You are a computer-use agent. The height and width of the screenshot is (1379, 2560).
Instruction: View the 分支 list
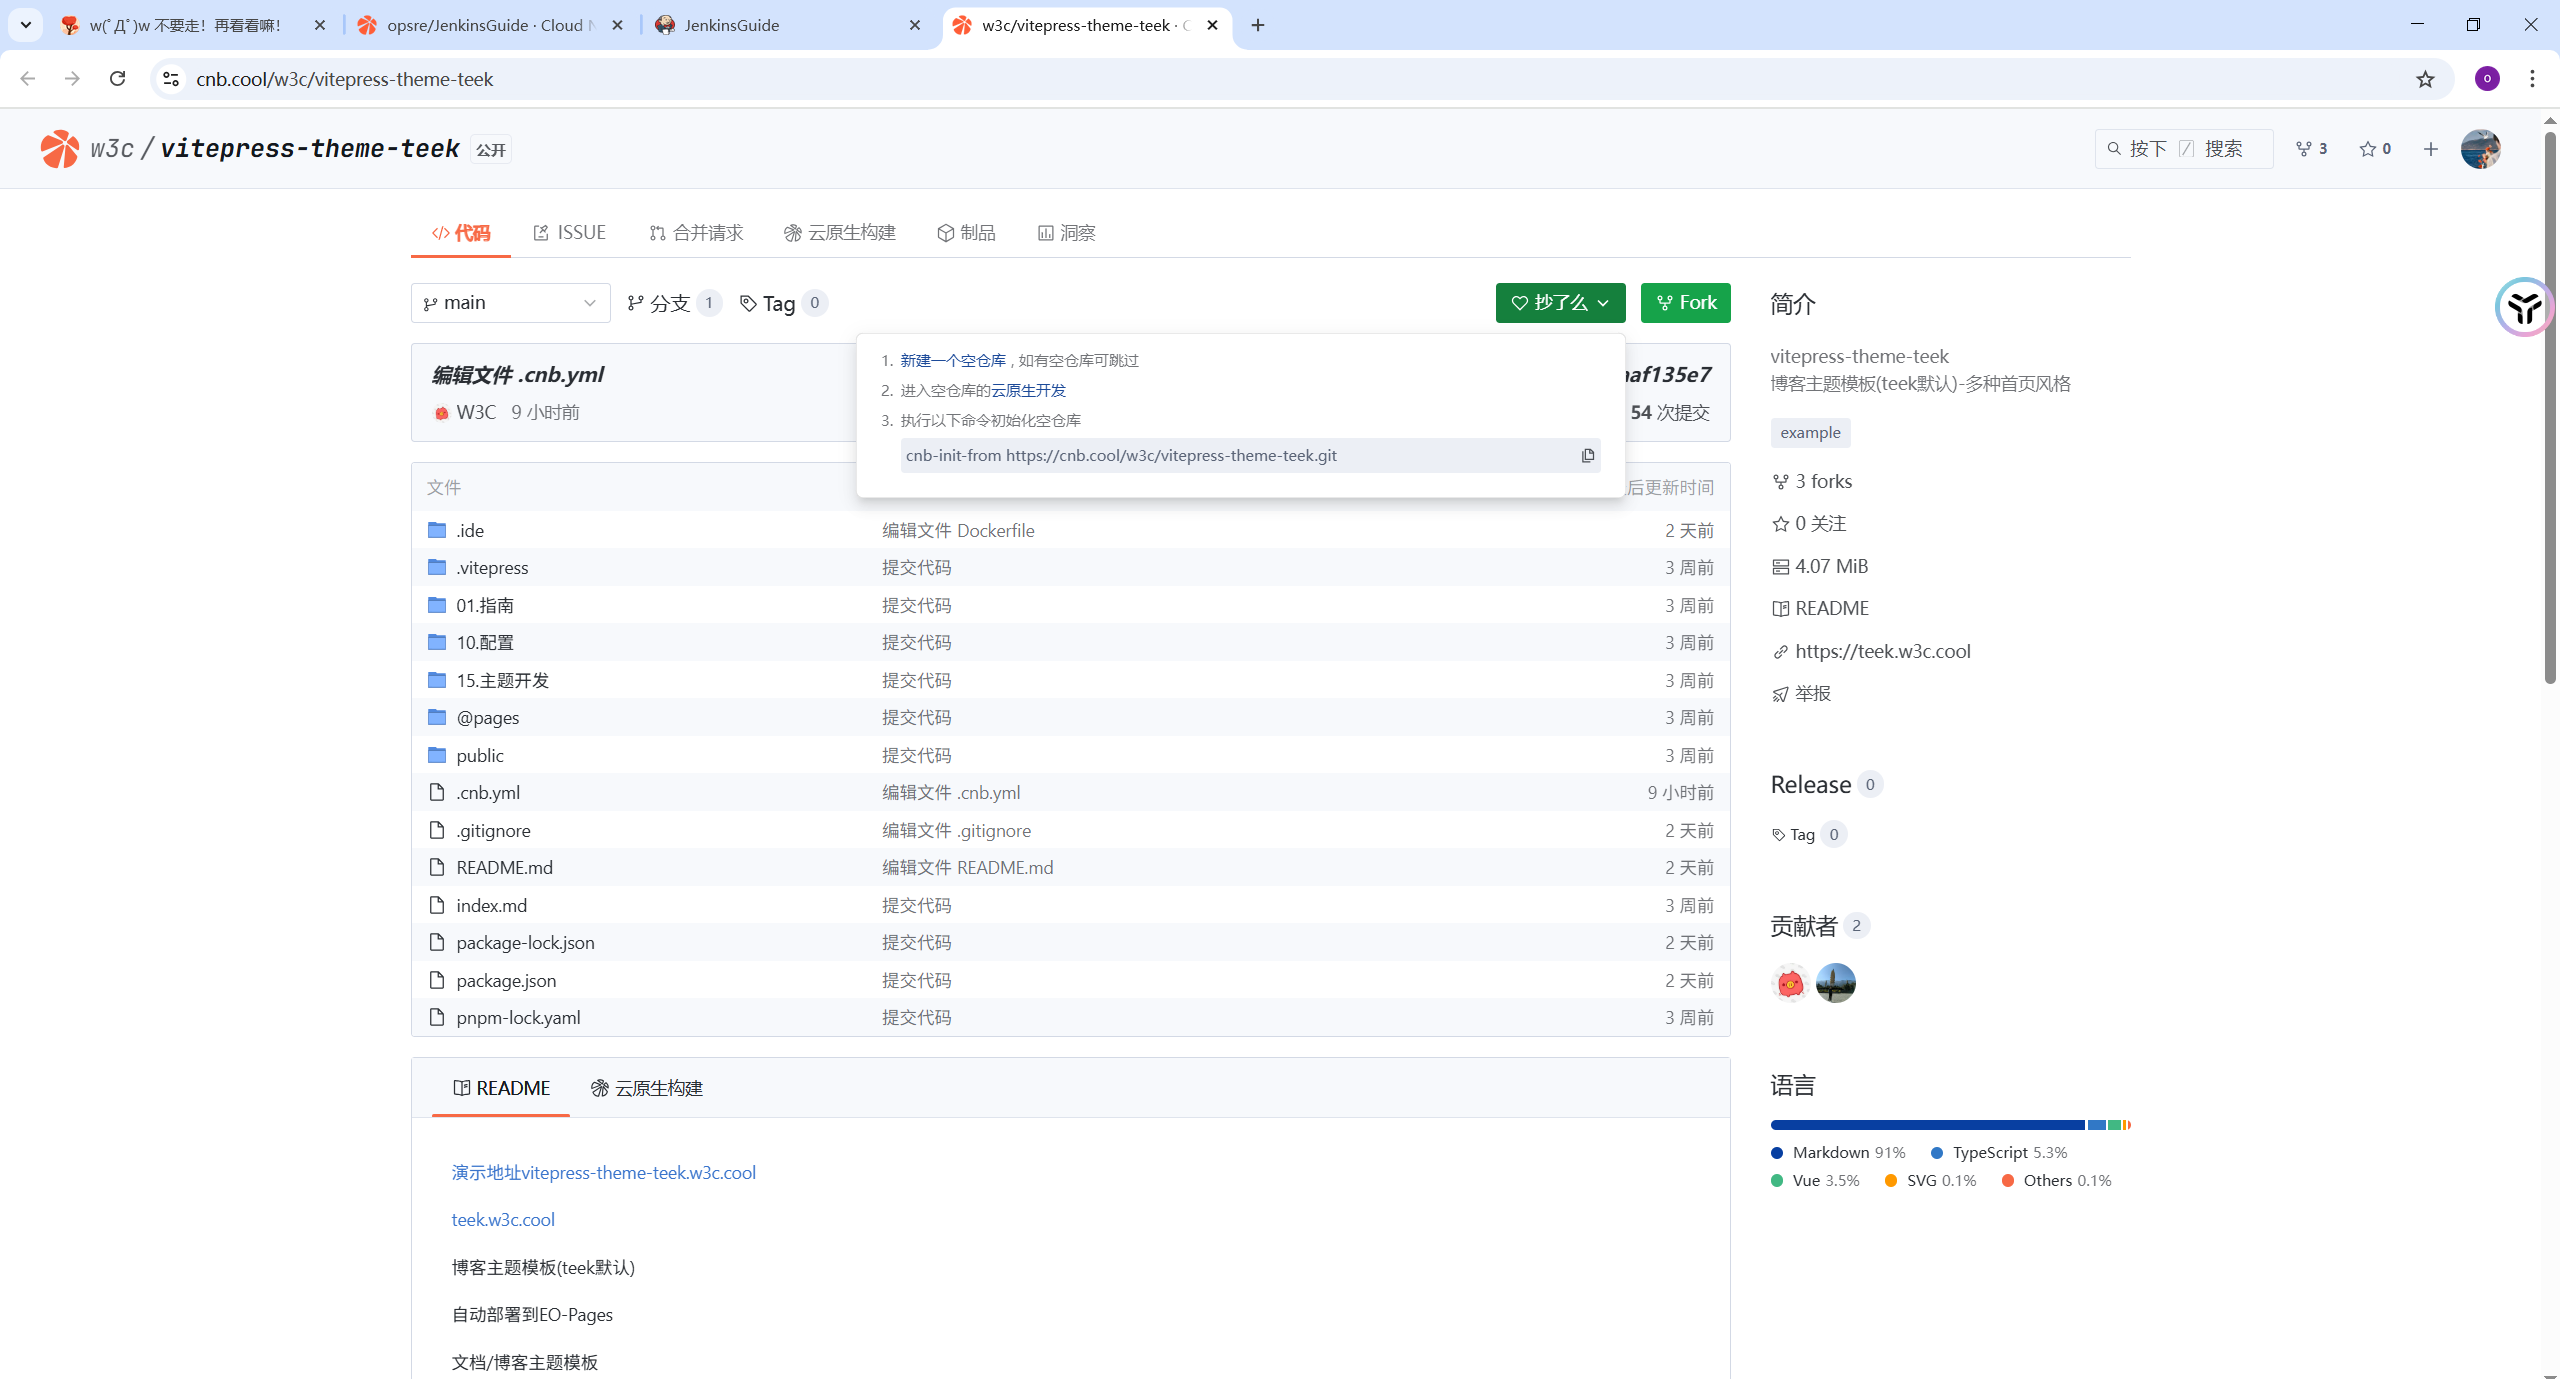(673, 303)
